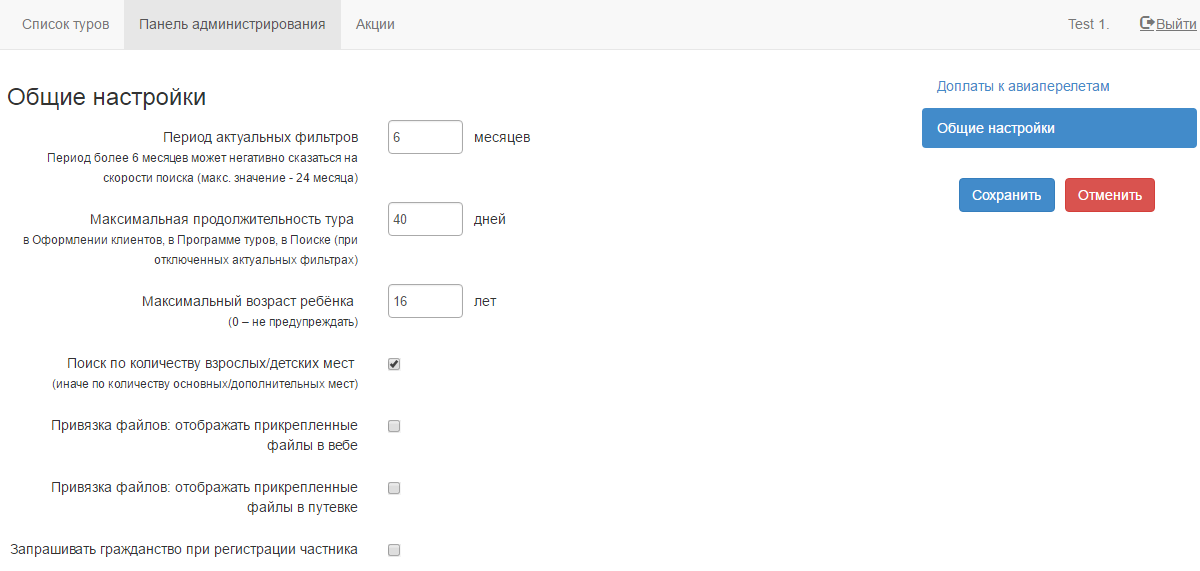Go to the Акции tab
Screen dimensions: 1200x571
[375, 24]
